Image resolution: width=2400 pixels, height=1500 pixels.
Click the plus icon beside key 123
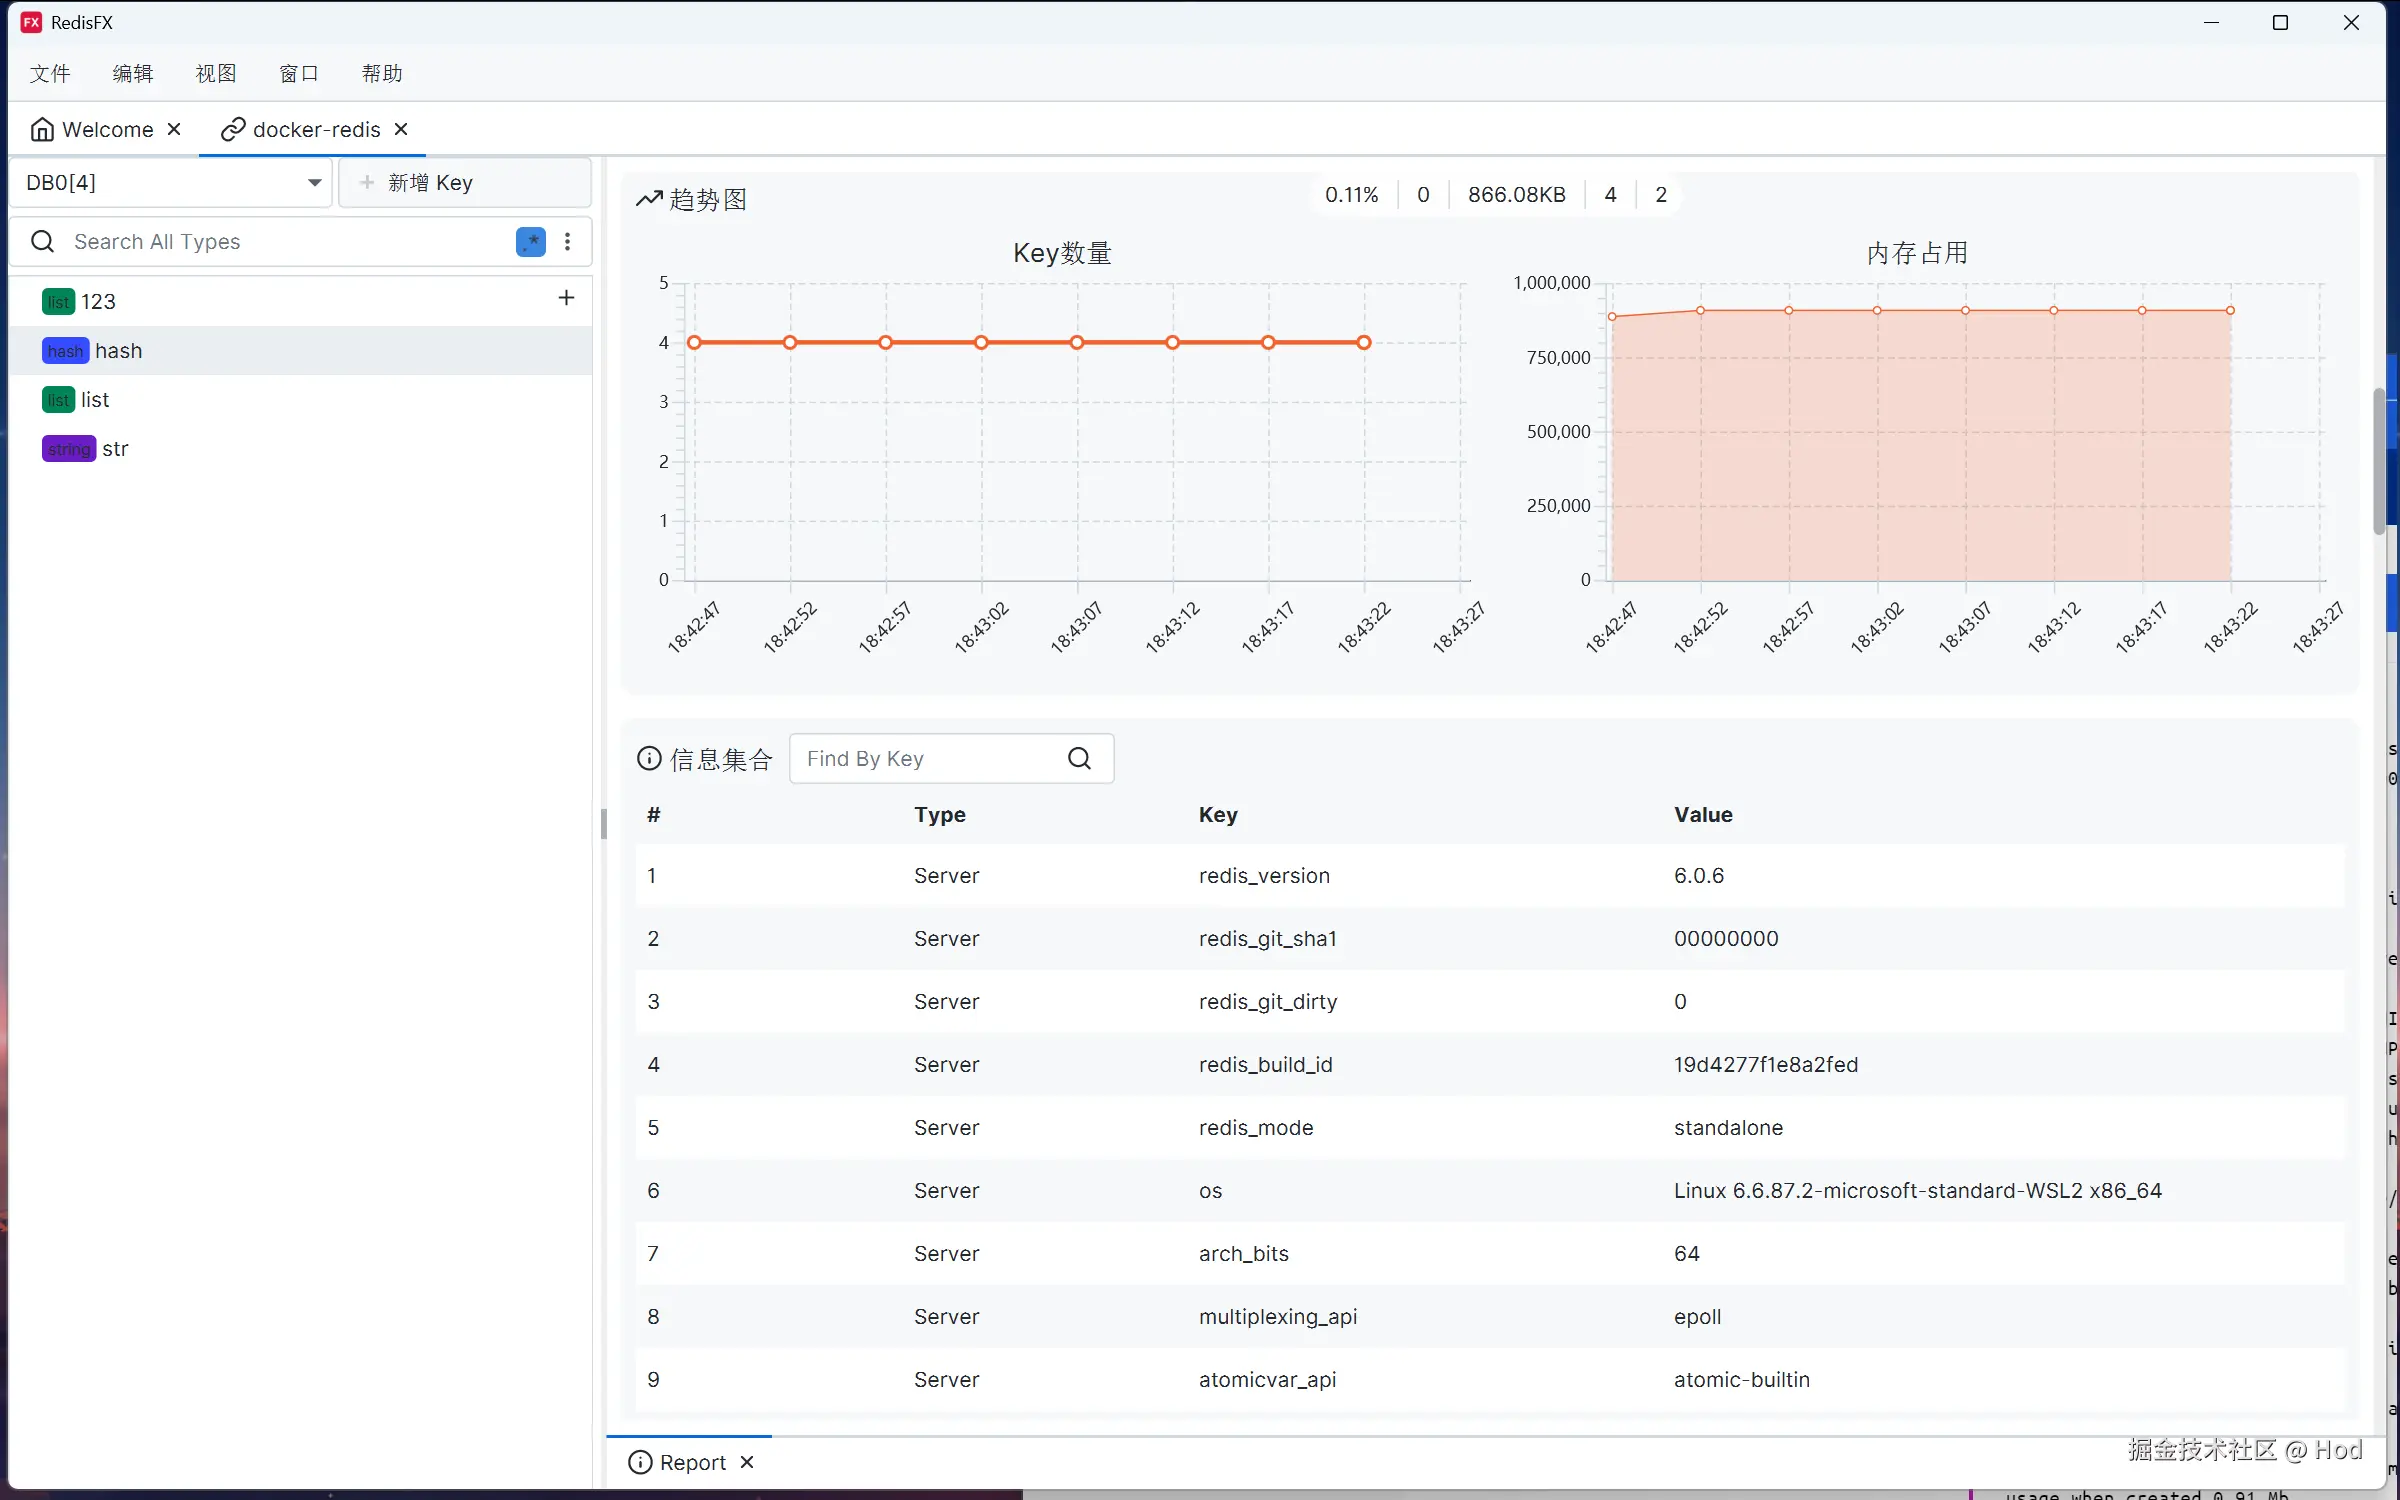click(566, 298)
